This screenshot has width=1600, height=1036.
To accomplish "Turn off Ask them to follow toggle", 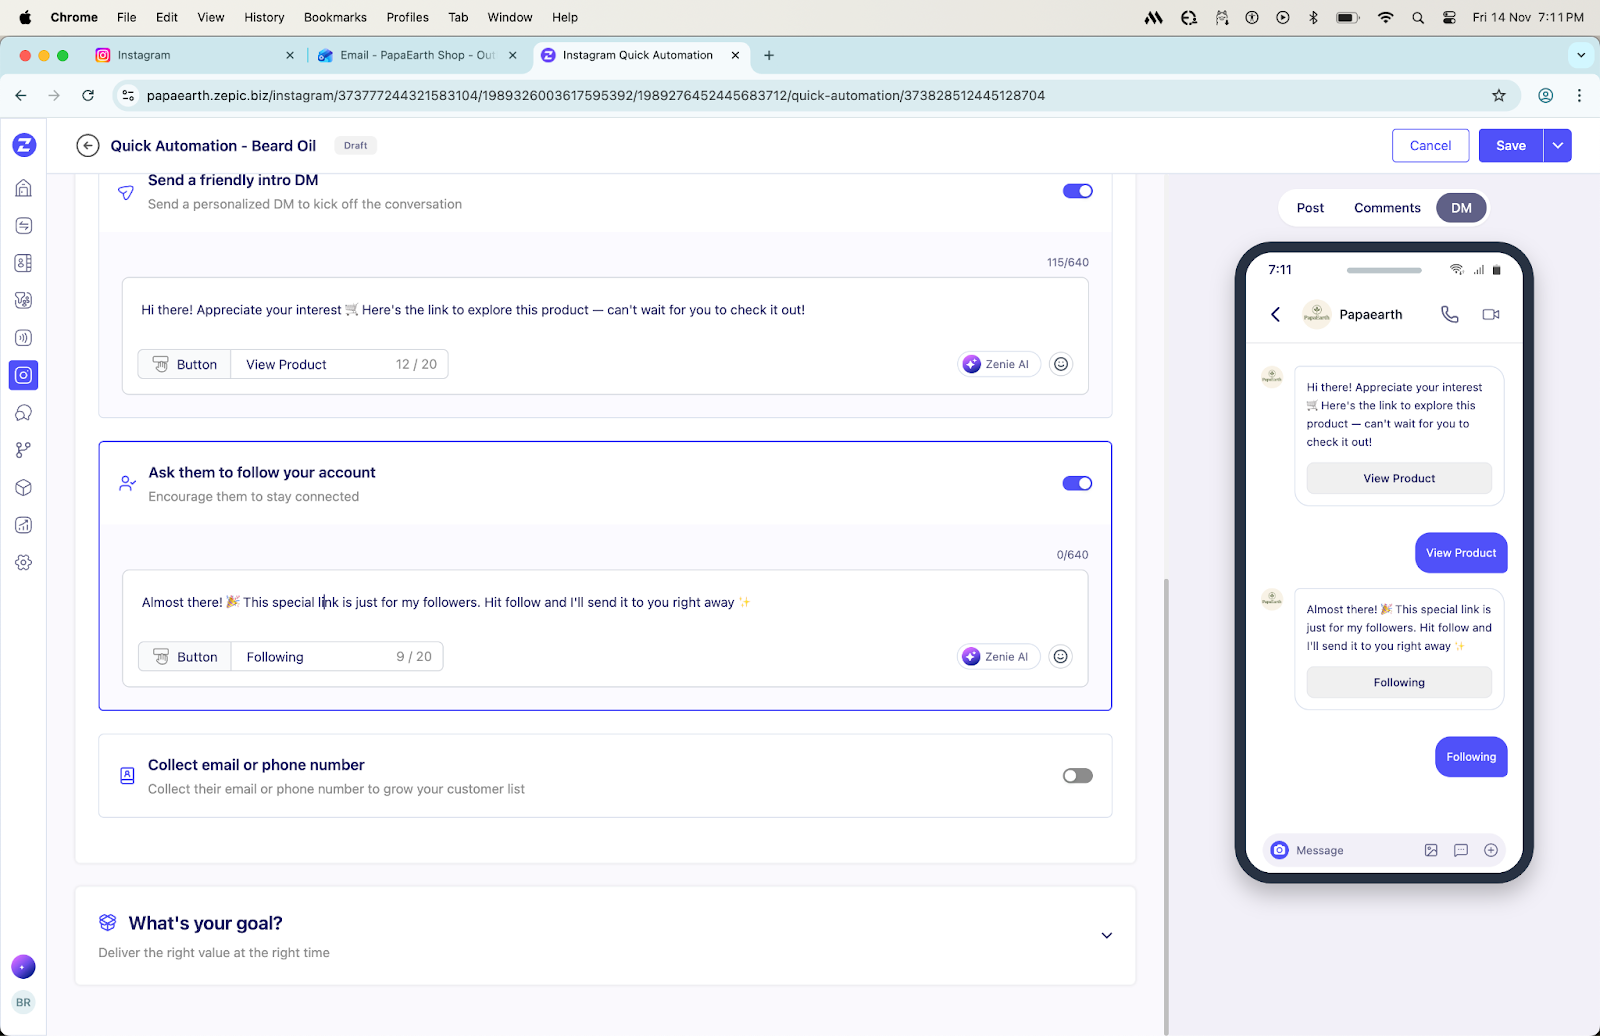I will click(1077, 483).
